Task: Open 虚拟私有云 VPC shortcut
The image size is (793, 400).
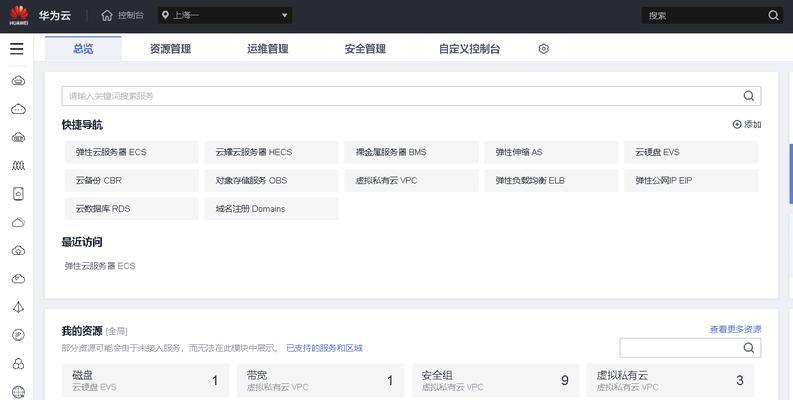Action: (411, 181)
